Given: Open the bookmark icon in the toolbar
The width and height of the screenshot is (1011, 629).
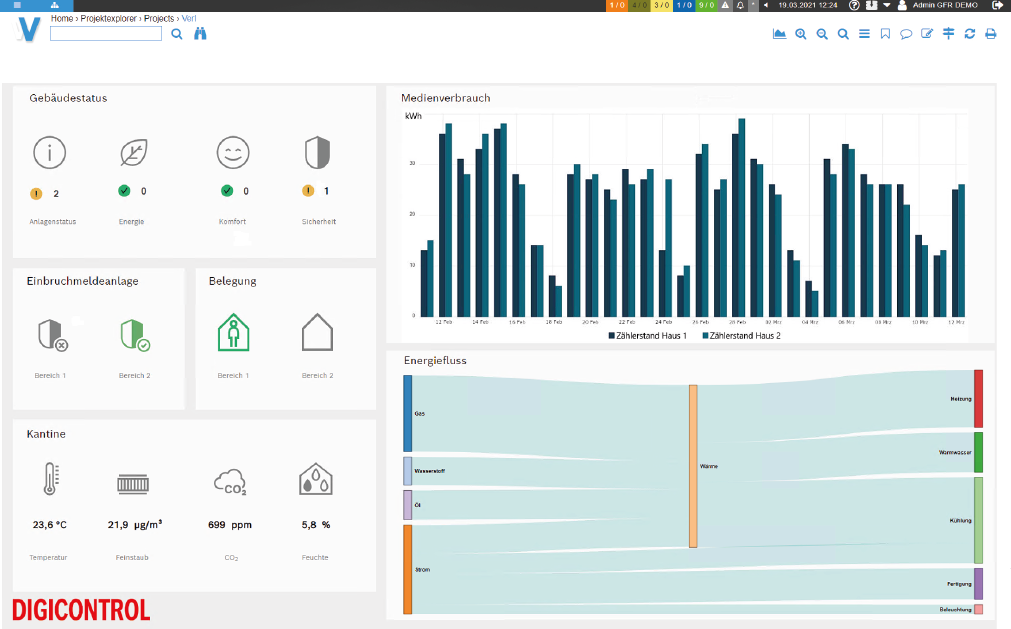Looking at the screenshot, I should point(885,34).
